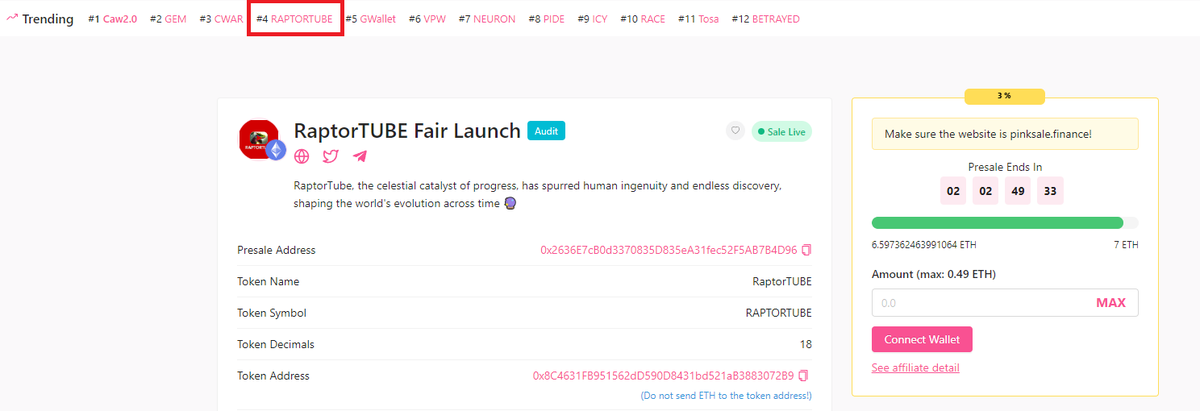The width and height of the screenshot is (1200, 411).
Task: Click Token Name value RaptorTUBE
Action: (x=782, y=282)
